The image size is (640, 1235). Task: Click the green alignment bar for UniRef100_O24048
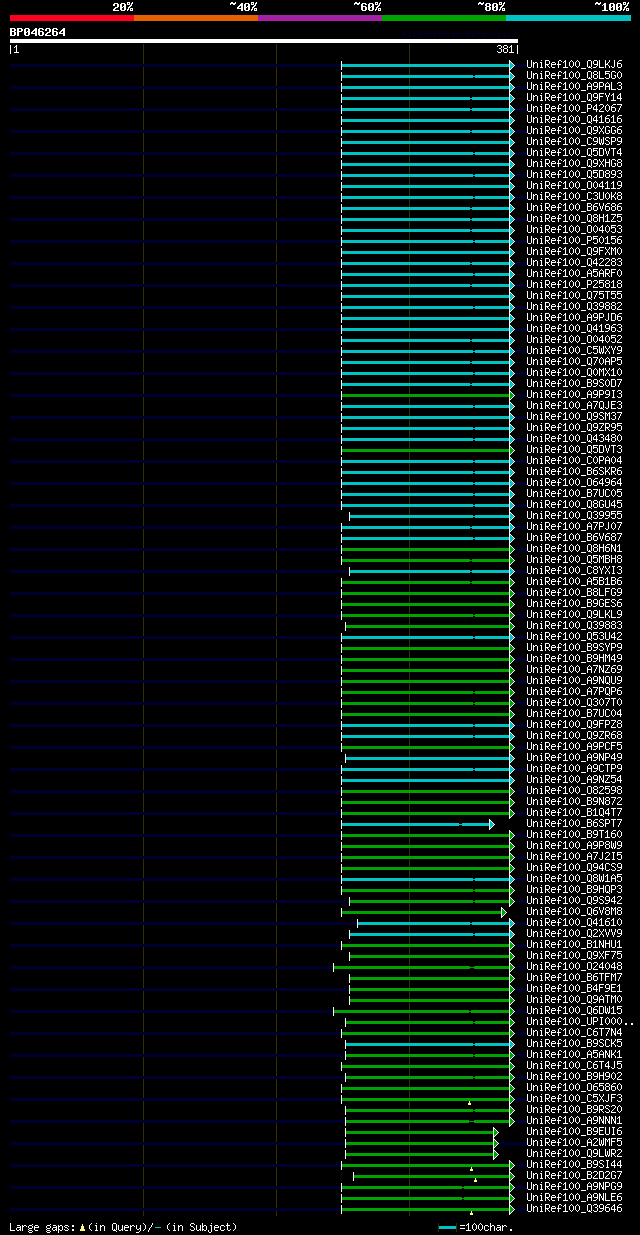click(423, 967)
